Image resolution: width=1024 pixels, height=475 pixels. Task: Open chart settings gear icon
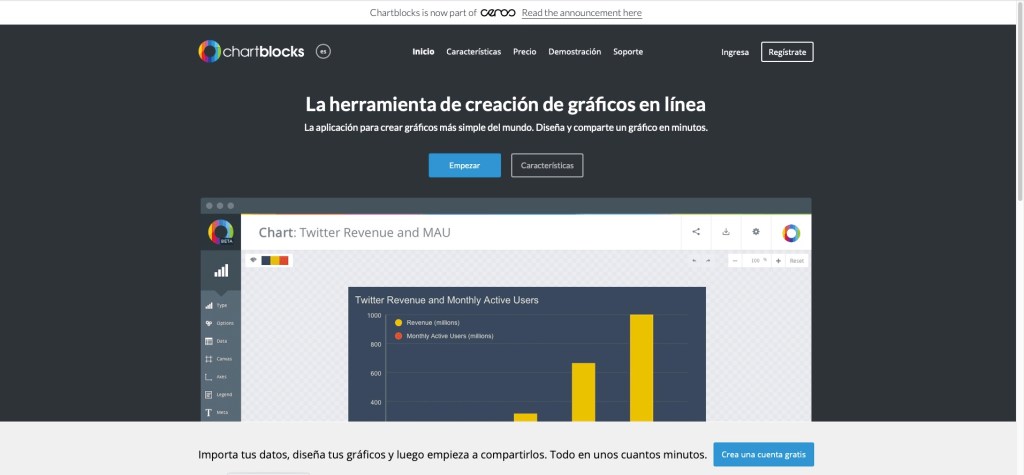tap(756, 232)
